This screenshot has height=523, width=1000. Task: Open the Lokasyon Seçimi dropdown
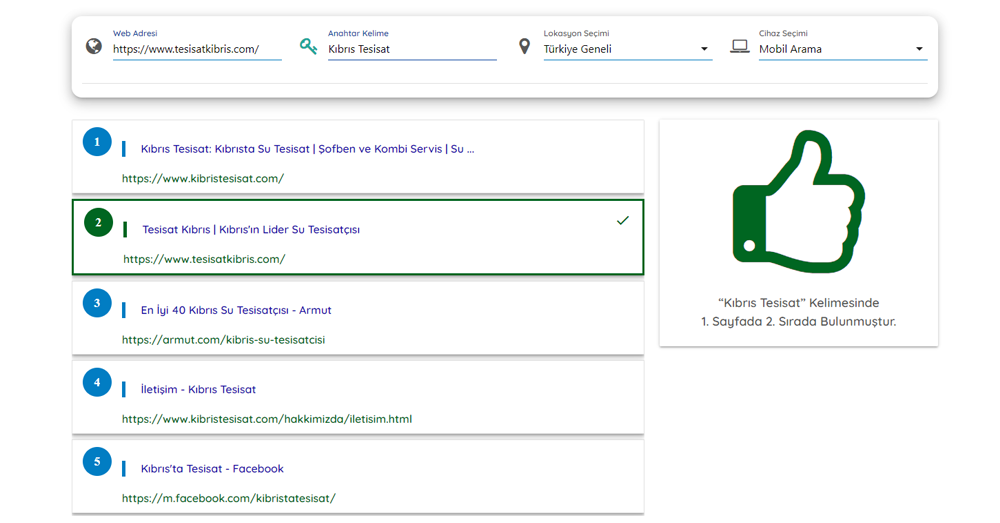click(x=628, y=49)
